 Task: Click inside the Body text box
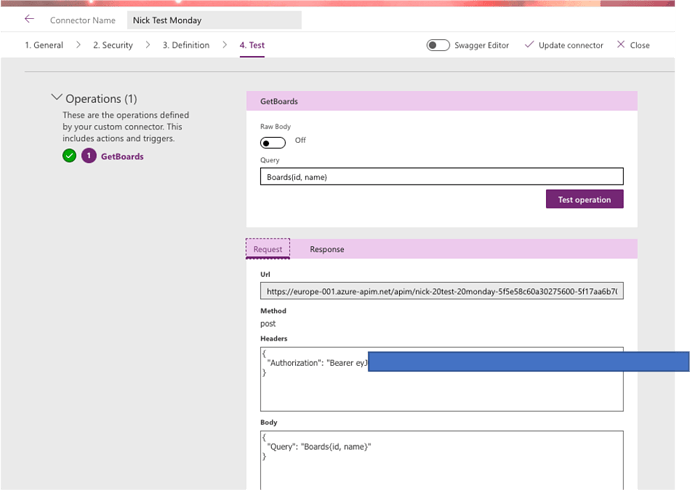[441, 460]
